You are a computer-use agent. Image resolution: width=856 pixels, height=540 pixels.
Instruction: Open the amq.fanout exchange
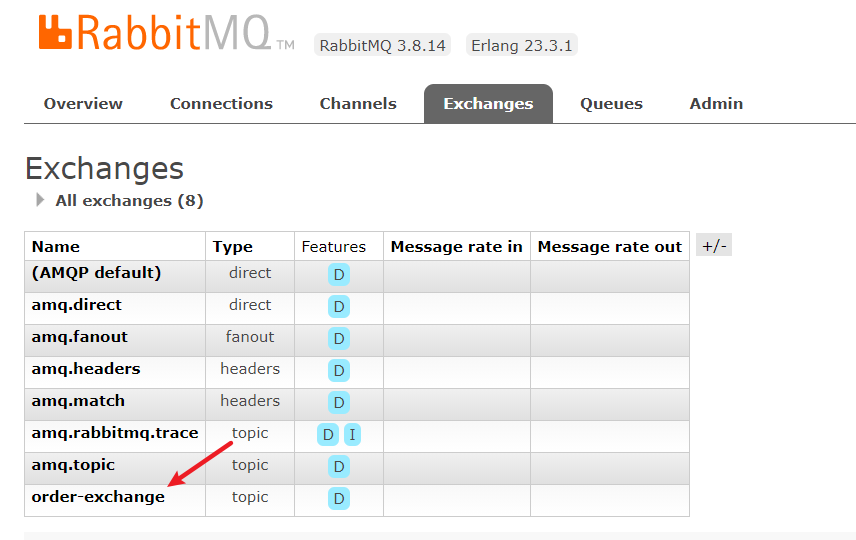tap(79, 337)
